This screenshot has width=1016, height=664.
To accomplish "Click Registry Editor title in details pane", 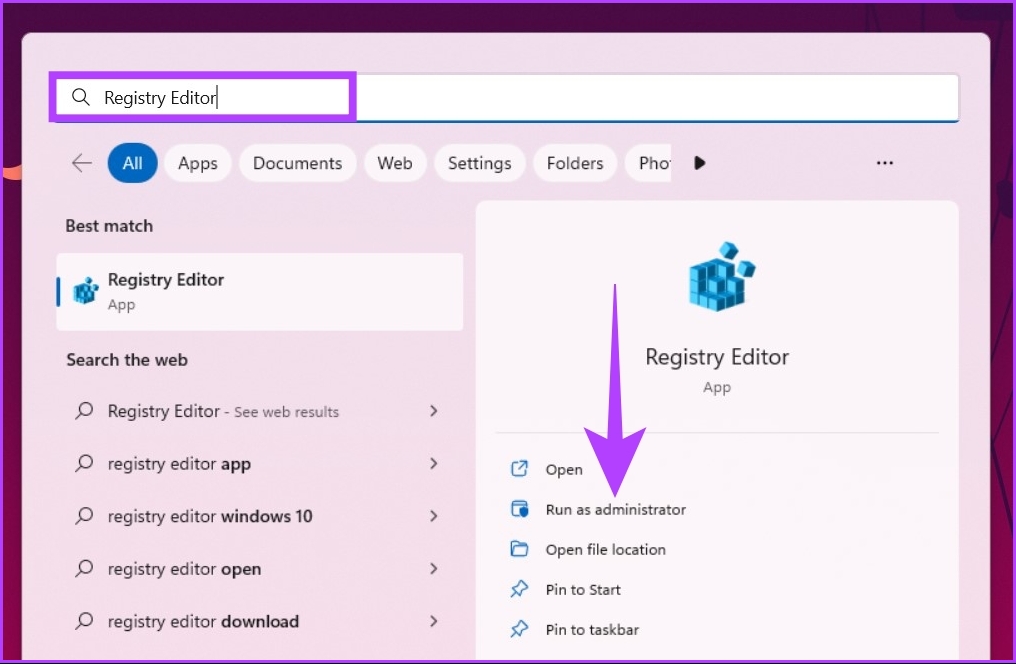I will click(x=717, y=357).
